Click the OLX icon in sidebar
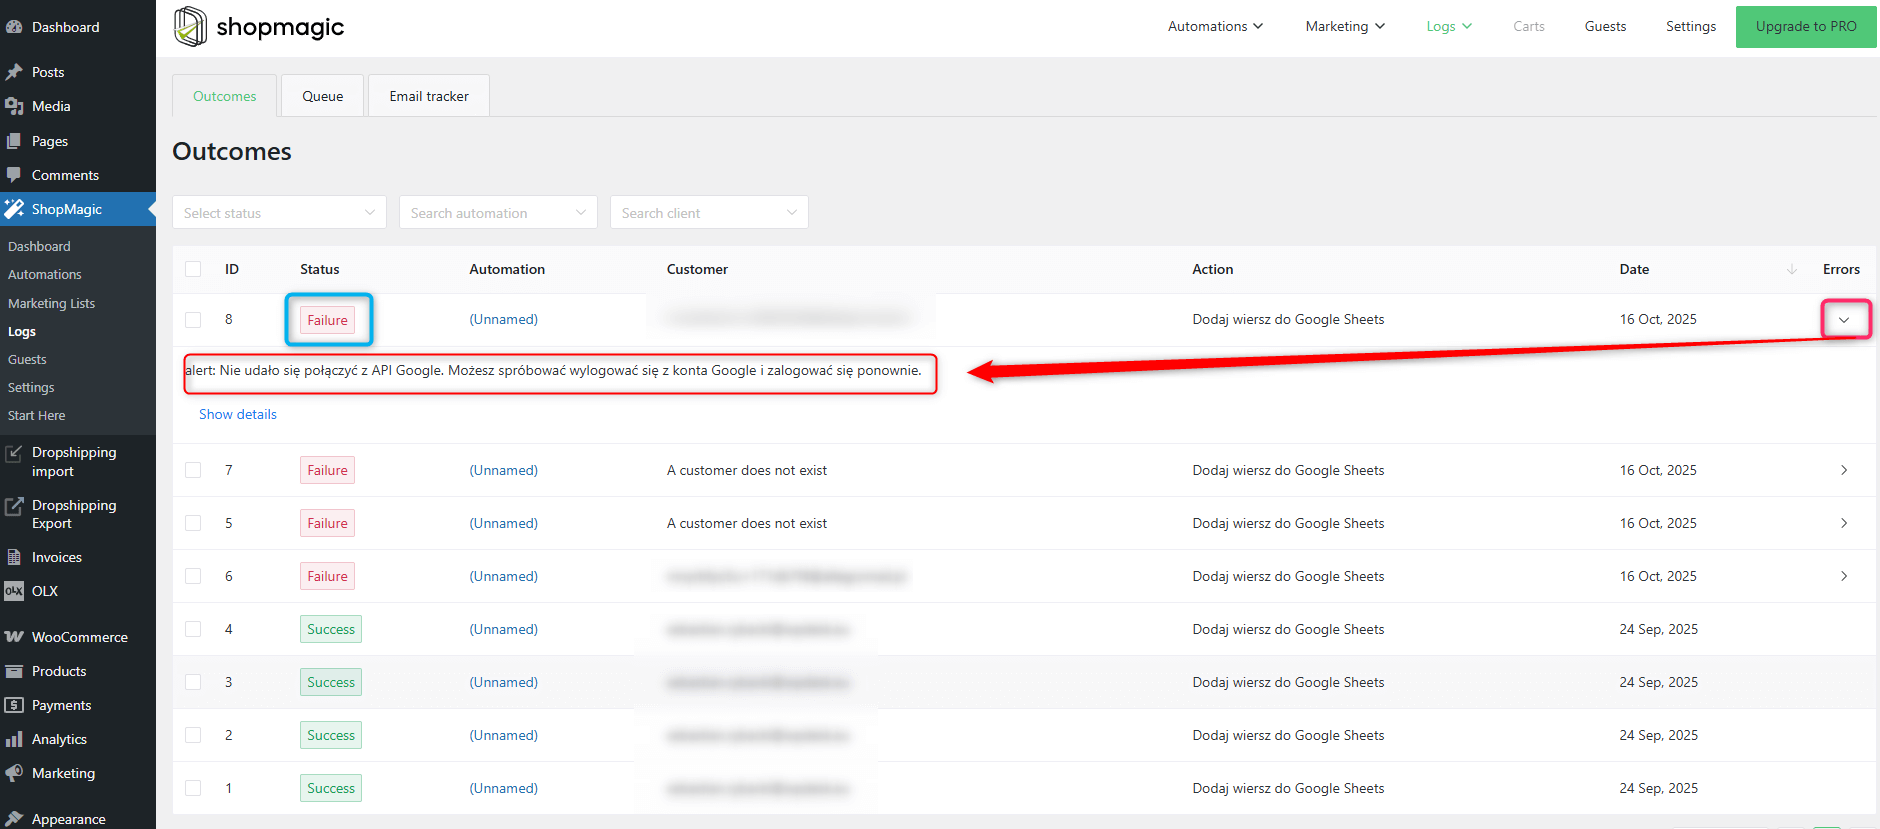 [x=14, y=591]
